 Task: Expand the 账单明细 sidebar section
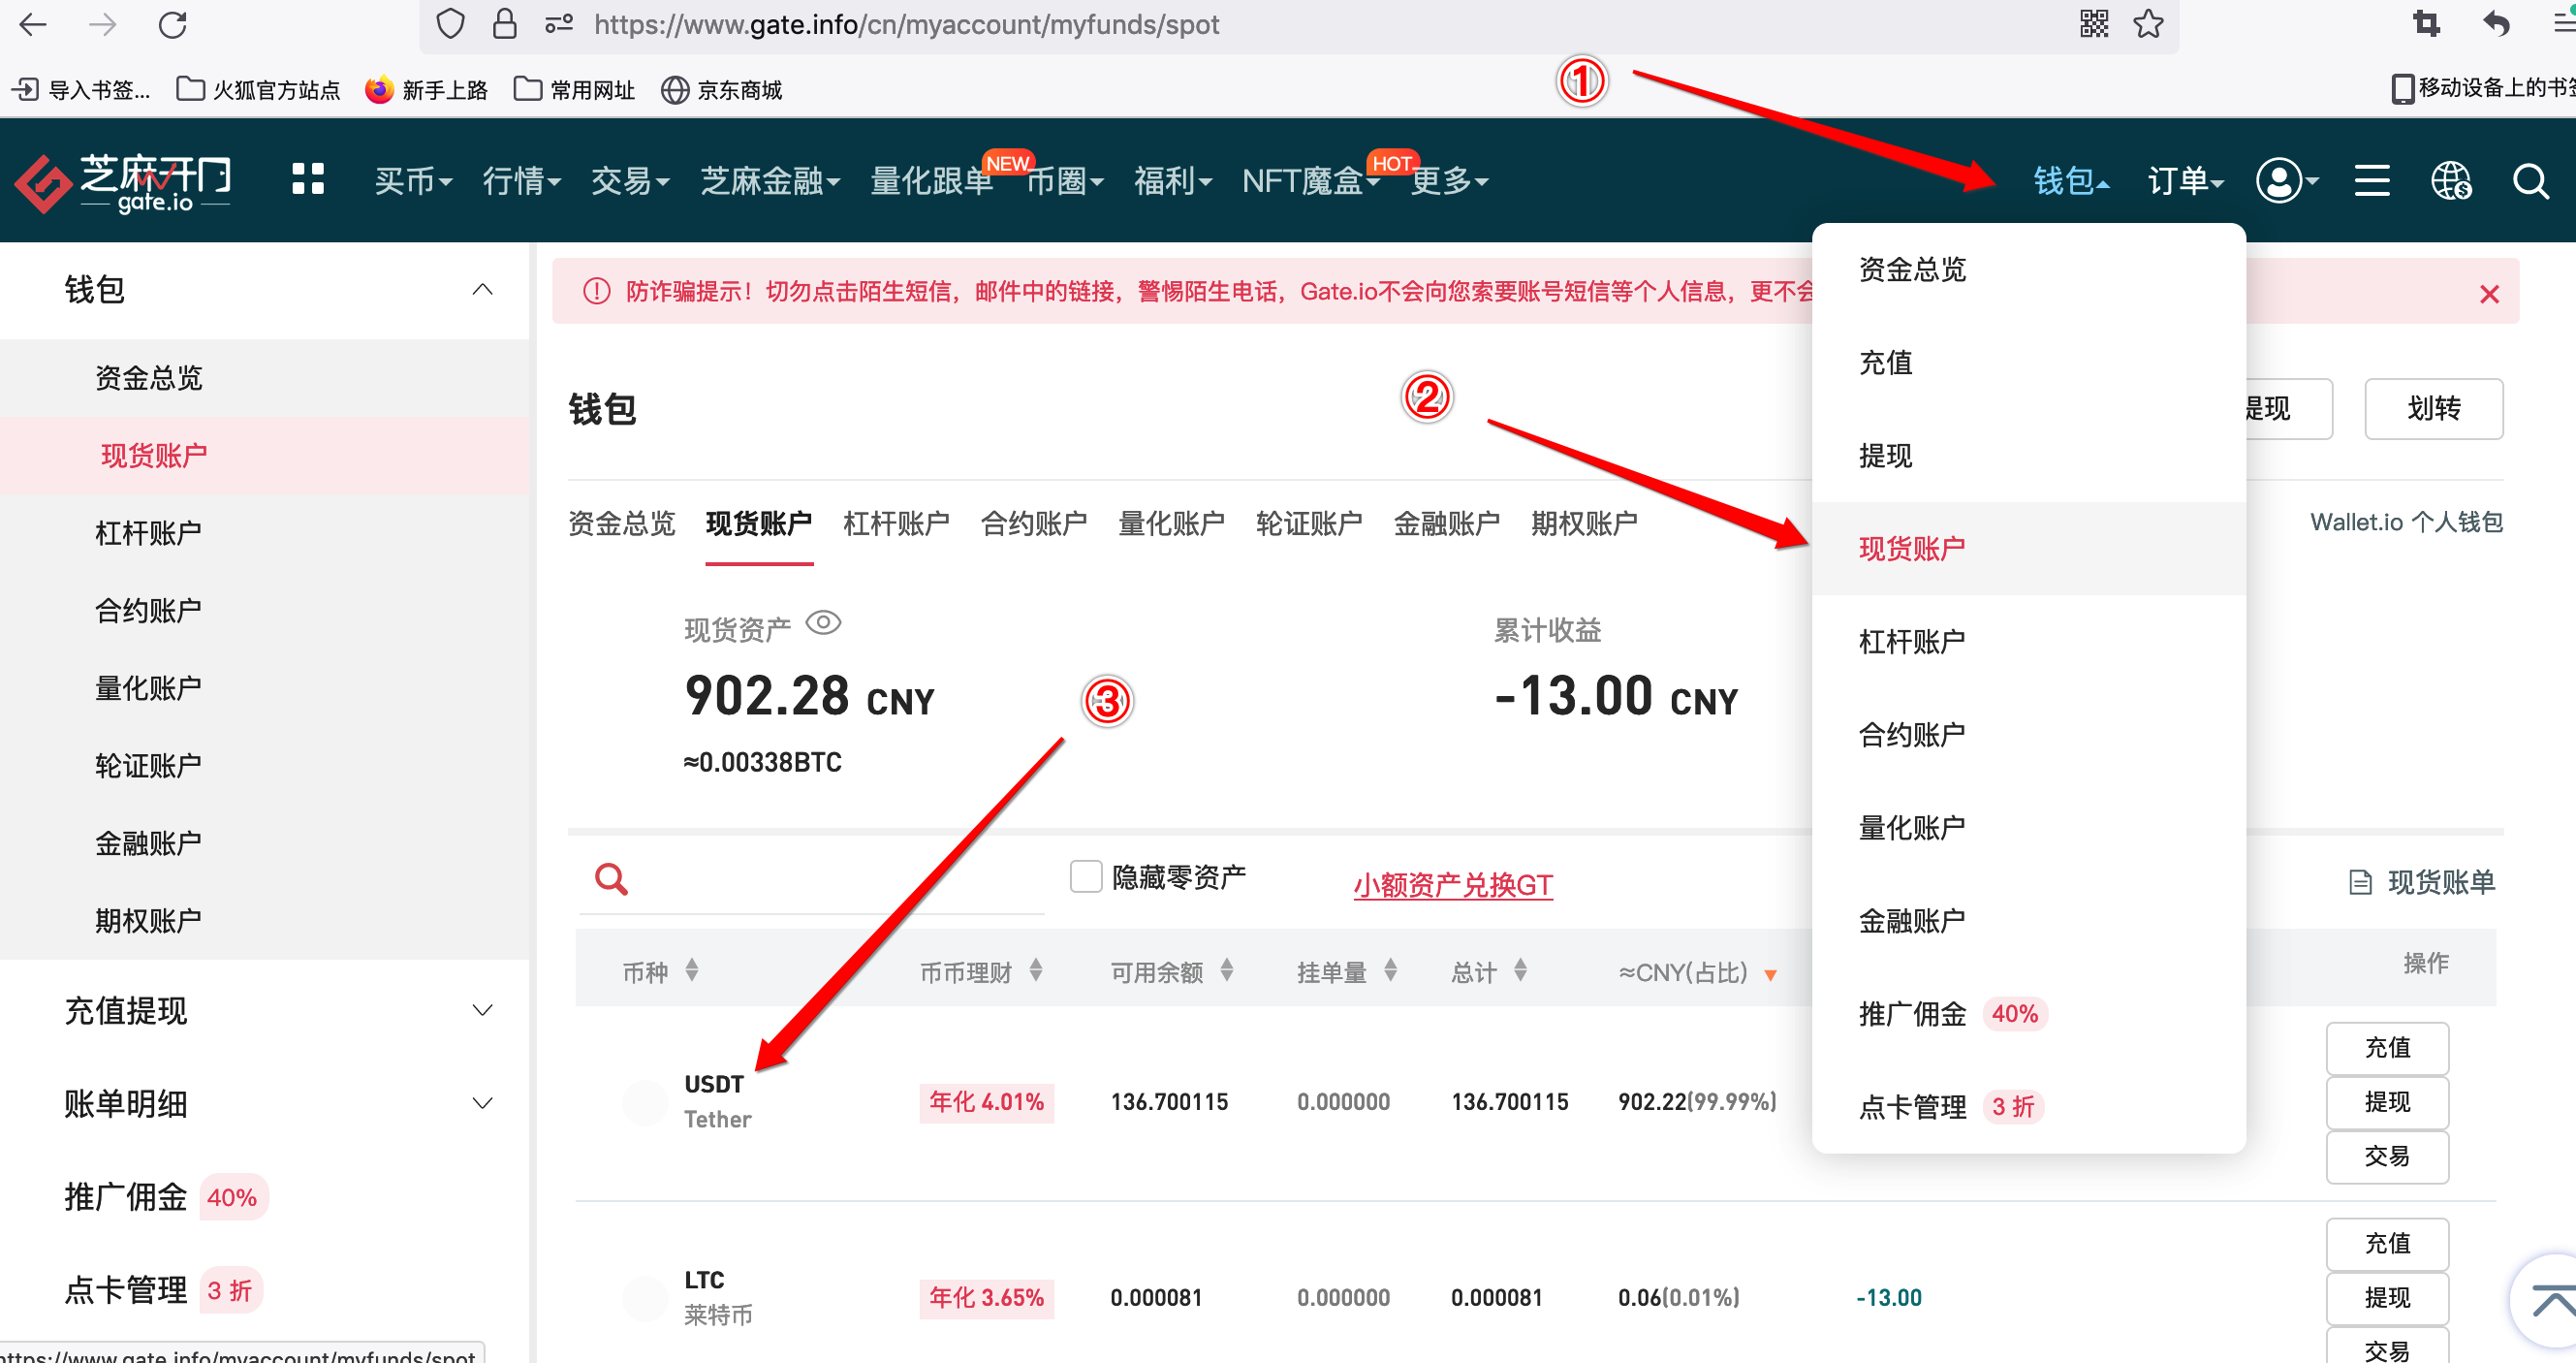[x=482, y=1104]
